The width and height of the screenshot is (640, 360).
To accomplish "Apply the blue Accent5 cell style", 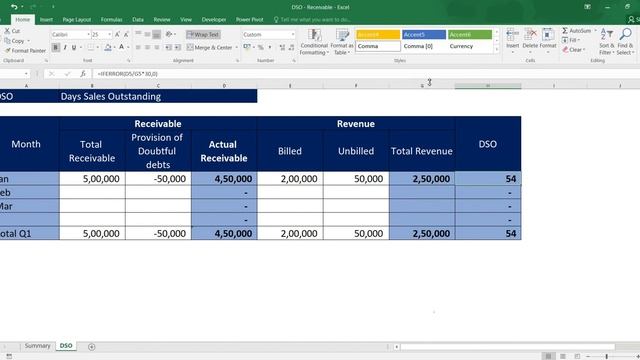I will 424,35.
